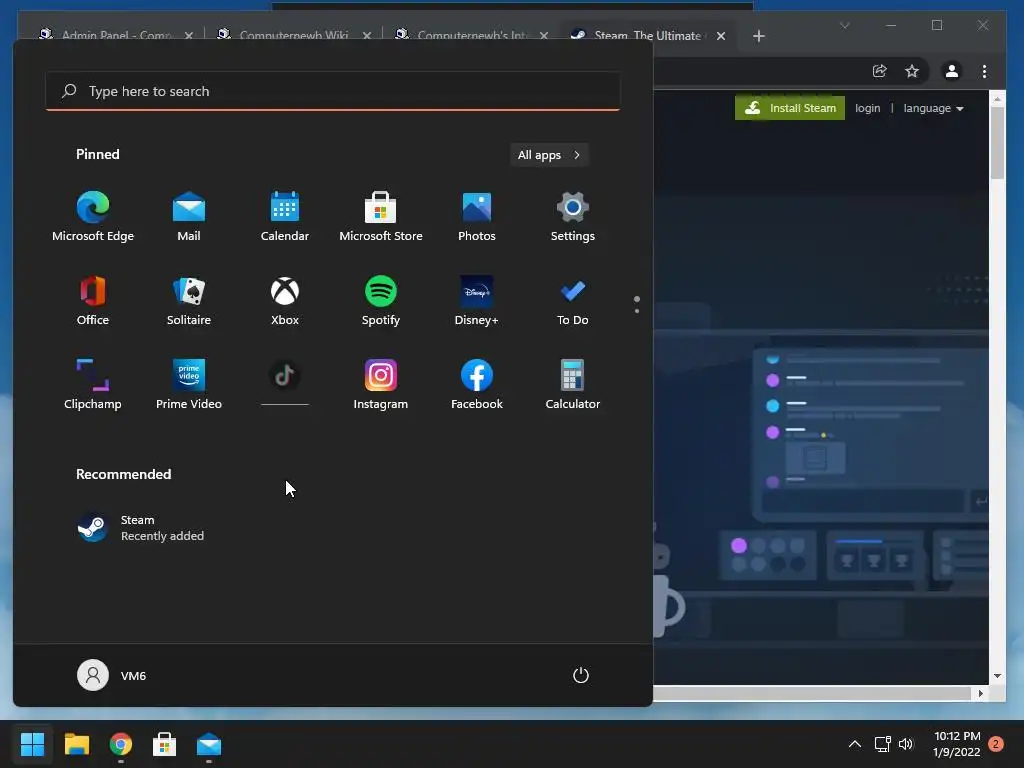The width and height of the screenshot is (1024, 768).
Task: Open the Calendar pinned app
Action: pyautogui.click(x=285, y=216)
